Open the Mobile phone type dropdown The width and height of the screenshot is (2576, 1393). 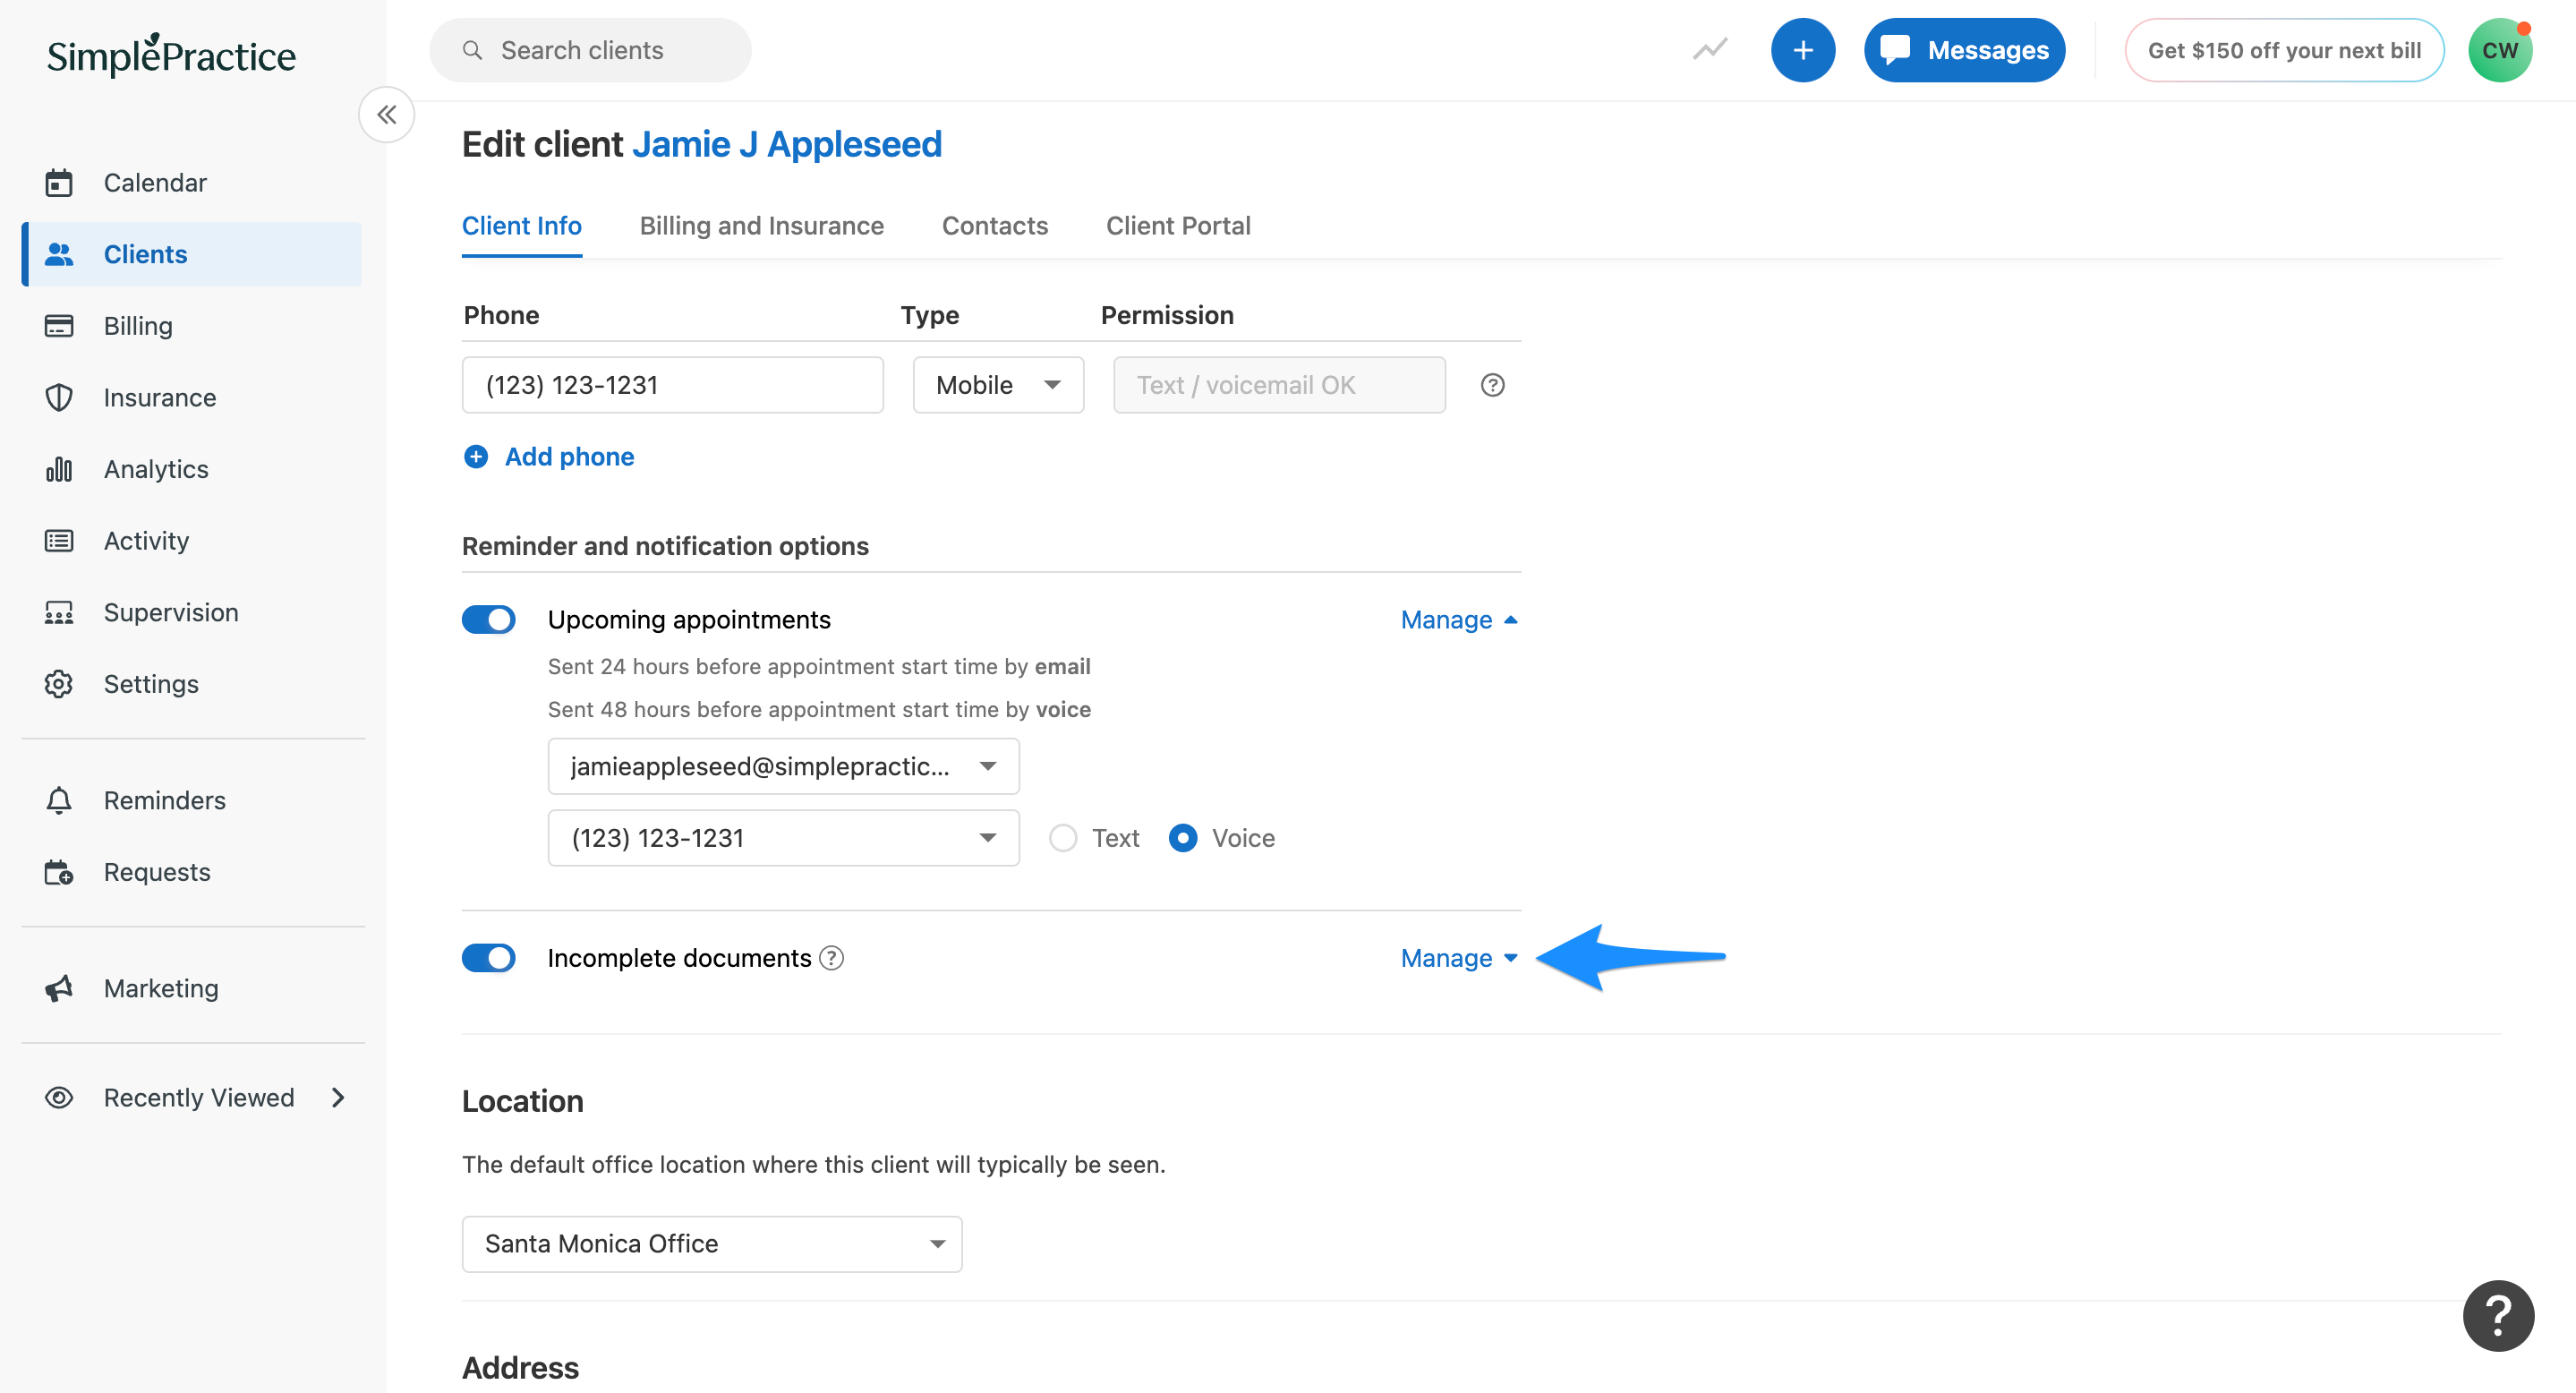point(997,384)
